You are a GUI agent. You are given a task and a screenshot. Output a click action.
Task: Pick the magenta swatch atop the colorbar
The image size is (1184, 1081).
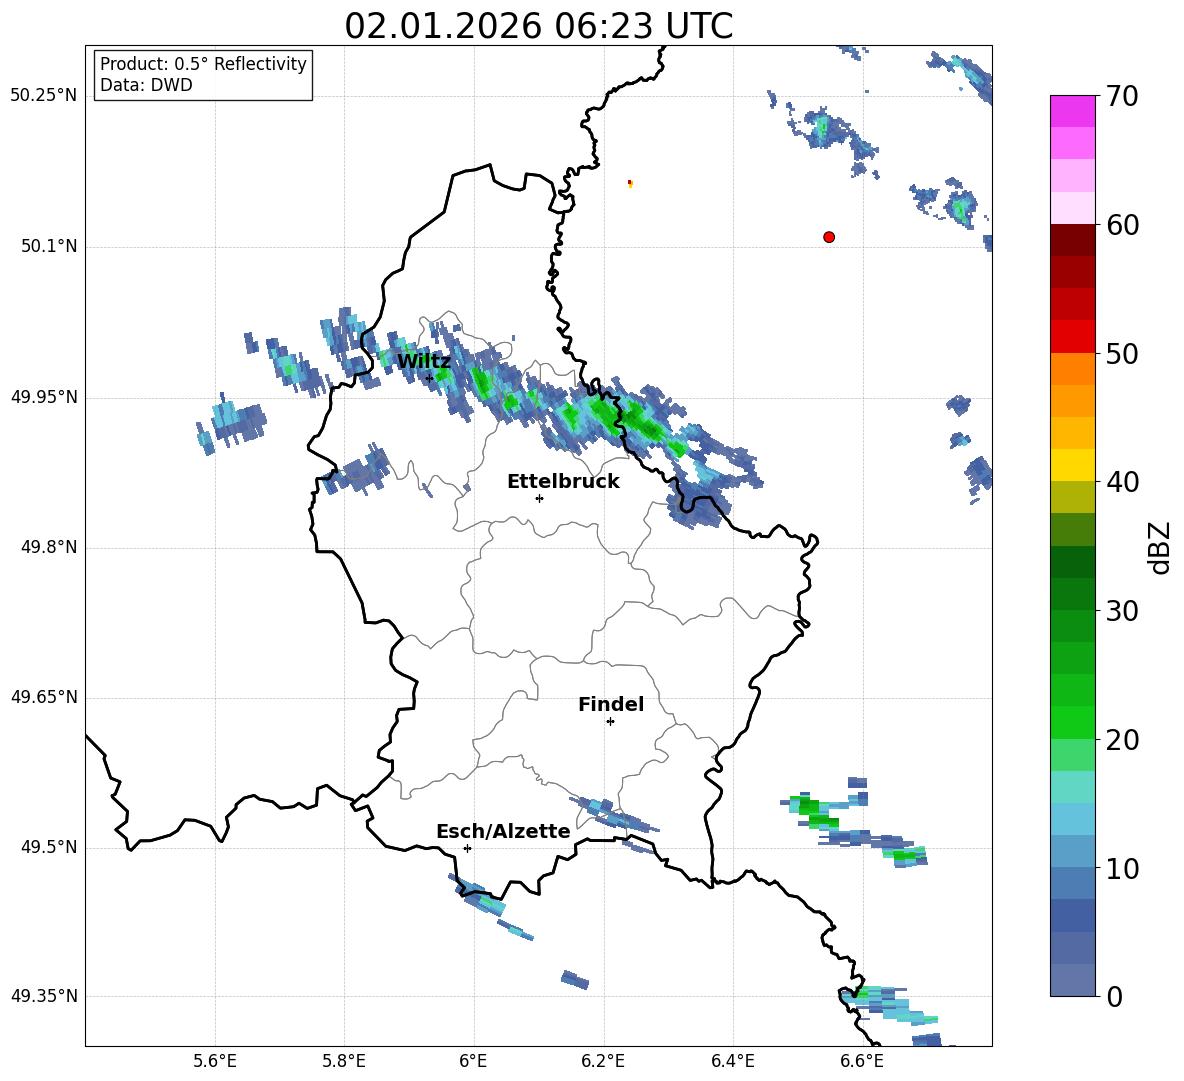coord(1073,111)
